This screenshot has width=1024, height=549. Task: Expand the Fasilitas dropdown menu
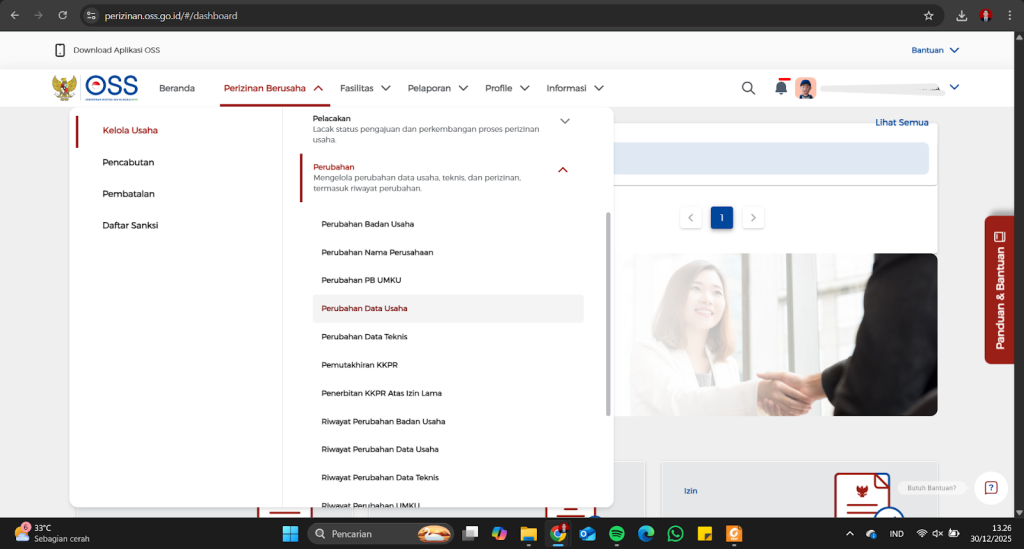(365, 88)
